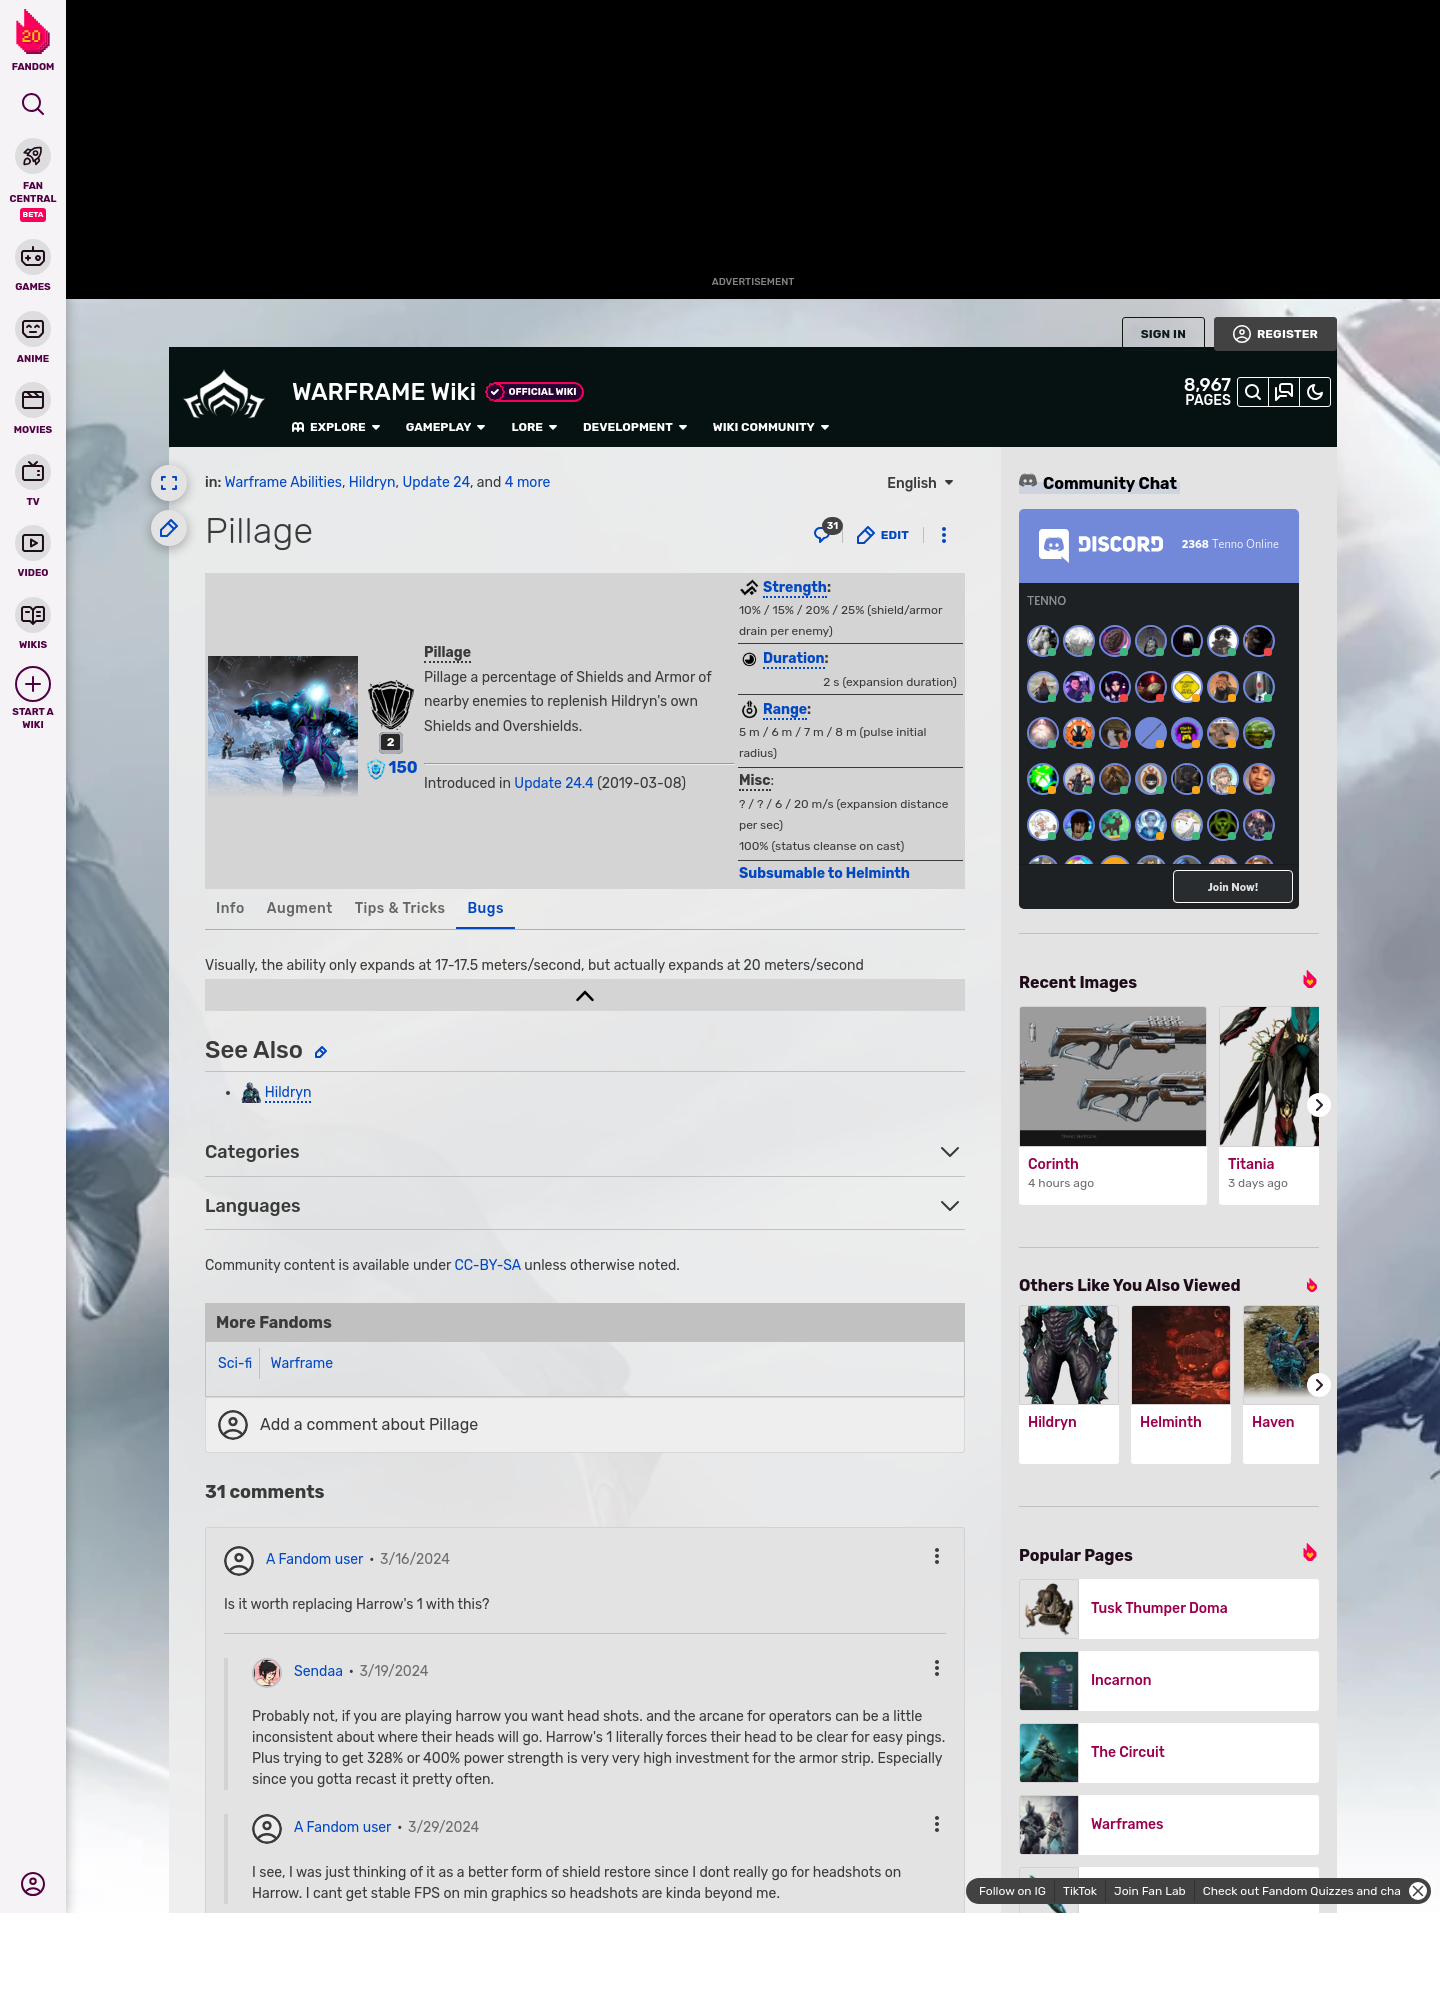Open the Gameplay dropdown menu
This screenshot has height=2000, width=1440.
(445, 427)
